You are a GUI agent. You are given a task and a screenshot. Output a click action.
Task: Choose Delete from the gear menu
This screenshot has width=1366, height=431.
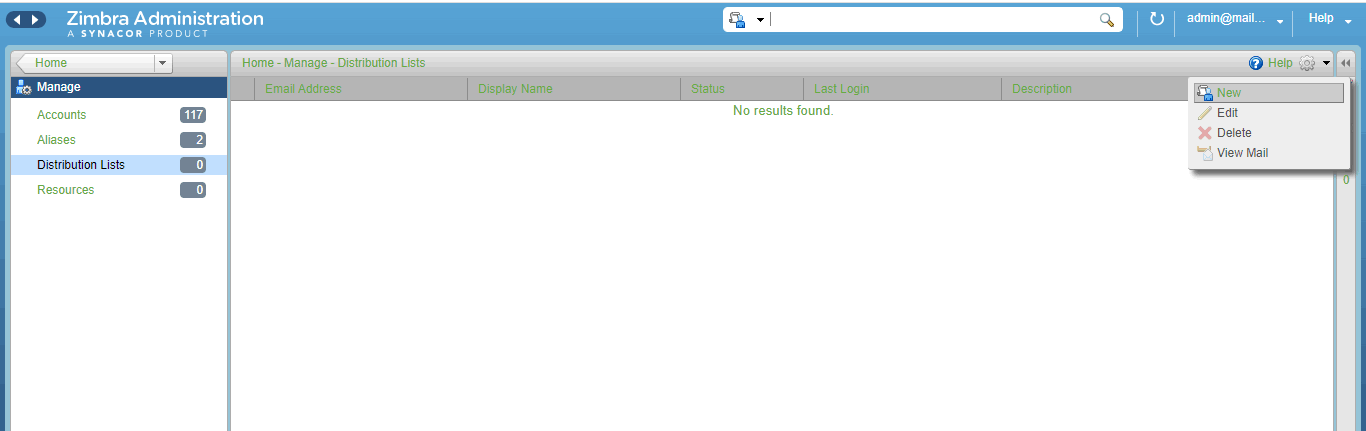point(1268,133)
